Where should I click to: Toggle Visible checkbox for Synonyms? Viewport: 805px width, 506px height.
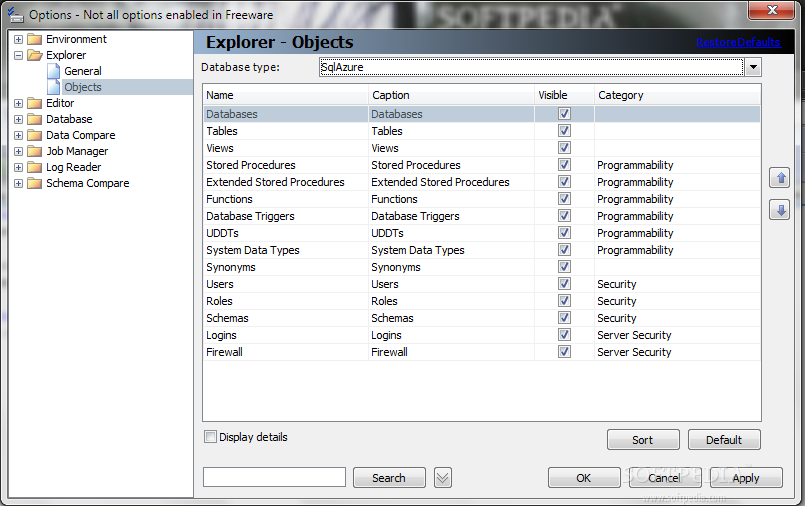click(564, 267)
